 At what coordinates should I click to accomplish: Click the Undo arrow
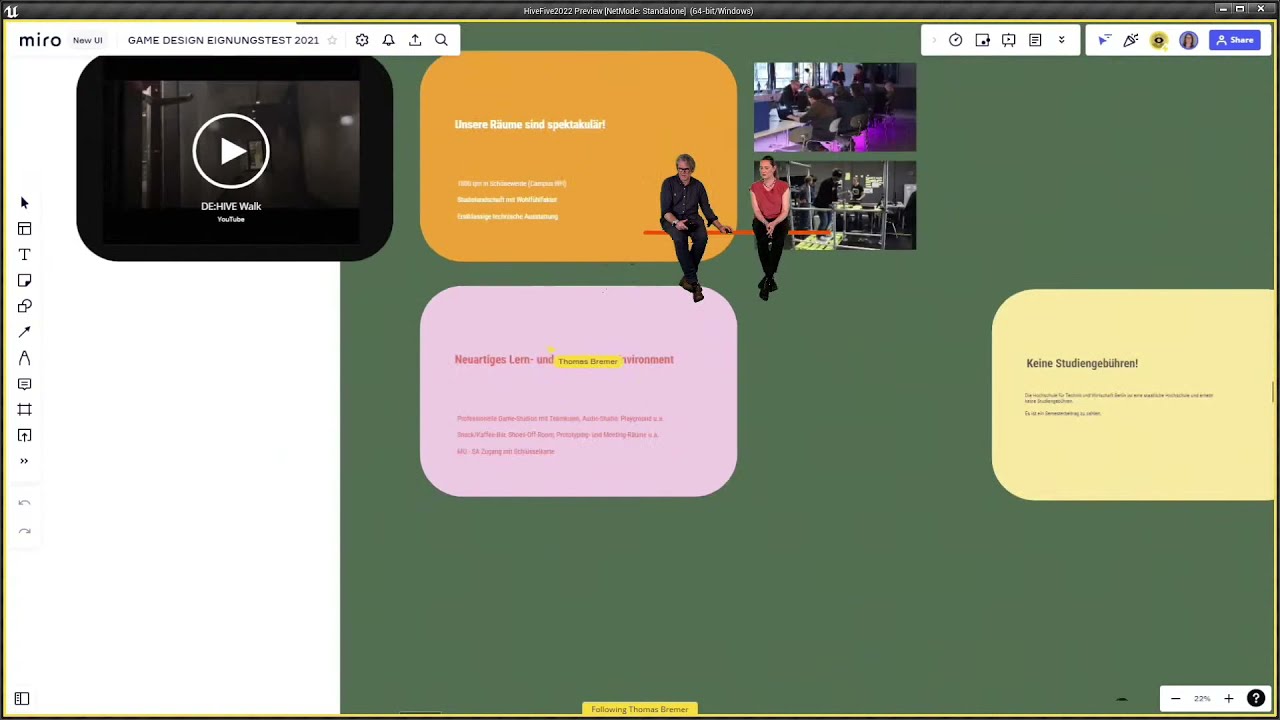click(25, 504)
